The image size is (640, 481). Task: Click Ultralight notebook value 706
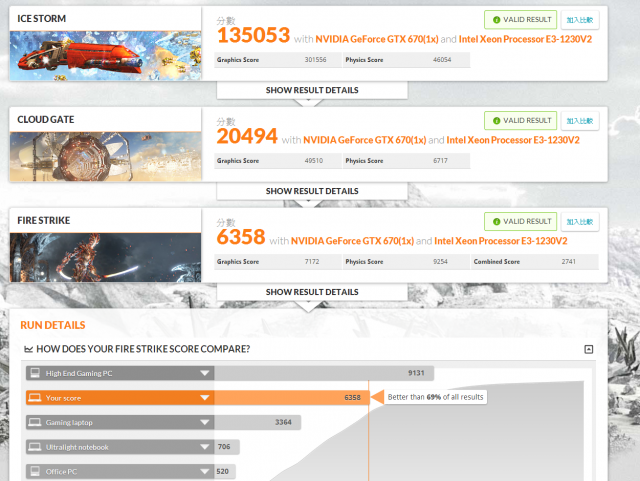(224, 447)
